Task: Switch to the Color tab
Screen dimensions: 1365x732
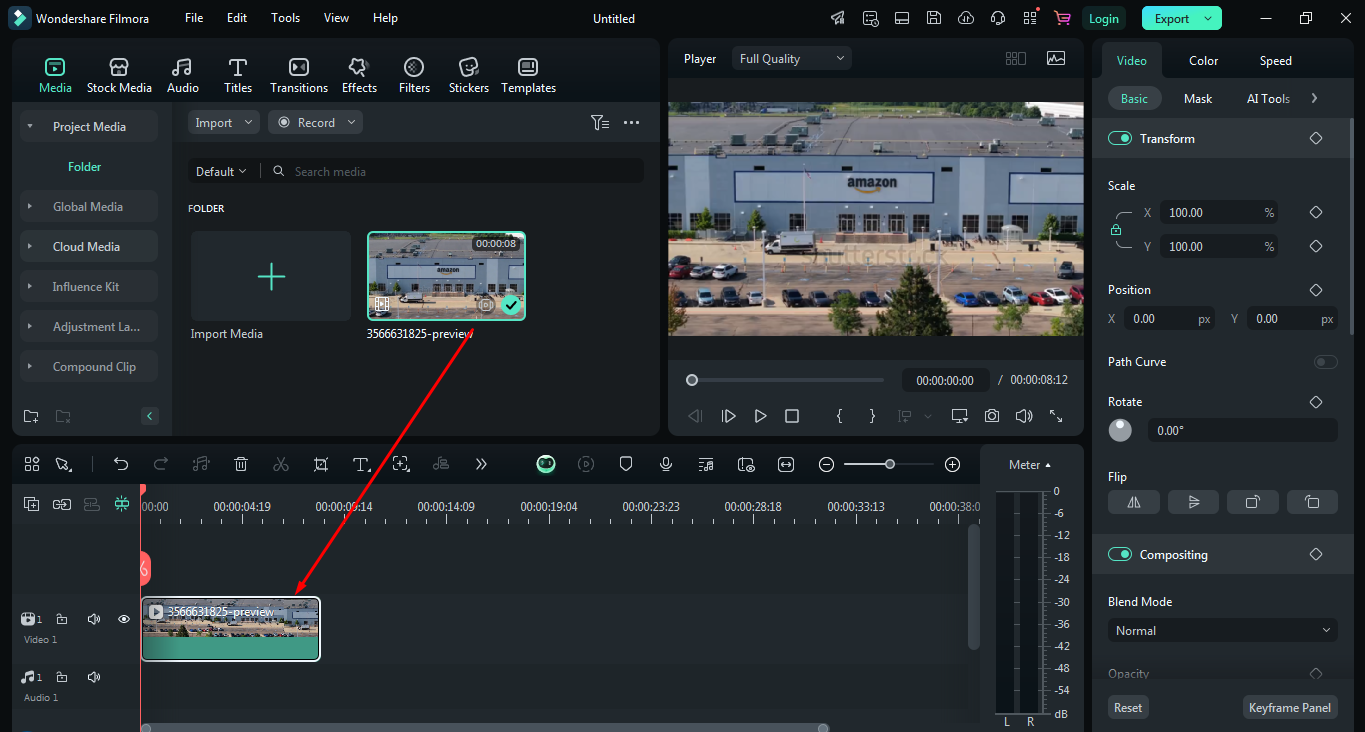Action: 1203,61
